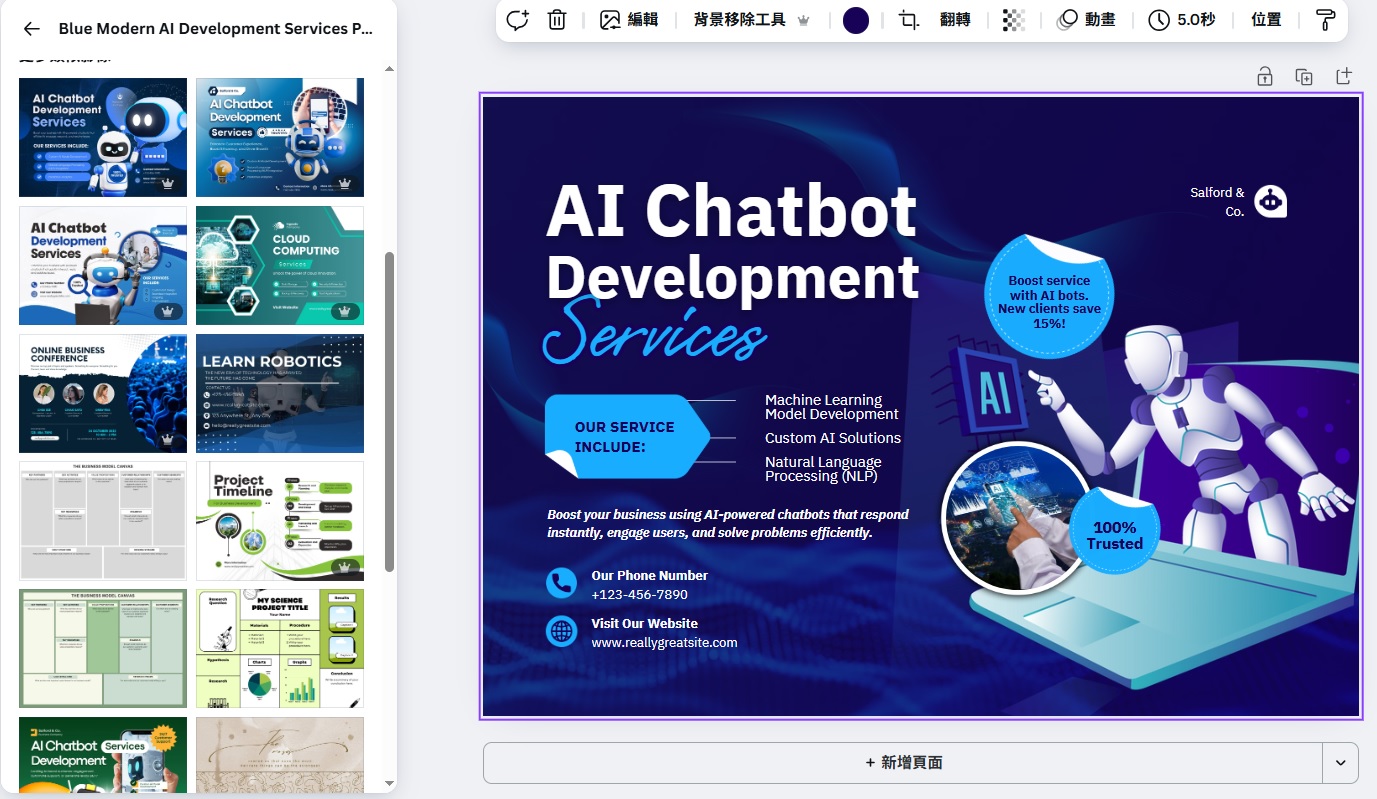Select the 'OUR SERVICE INCLUDE:' label
This screenshot has height=799, width=1377.
pyautogui.click(x=625, y=437)
